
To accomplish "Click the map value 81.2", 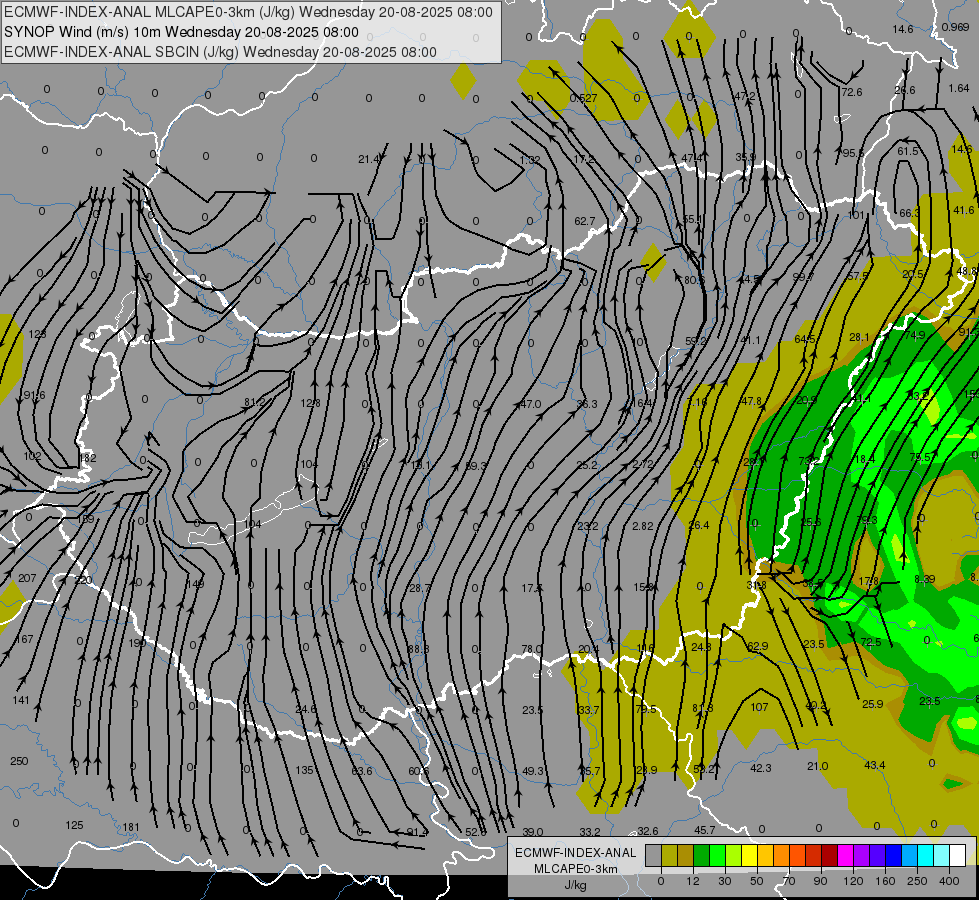I will point(255,402).
